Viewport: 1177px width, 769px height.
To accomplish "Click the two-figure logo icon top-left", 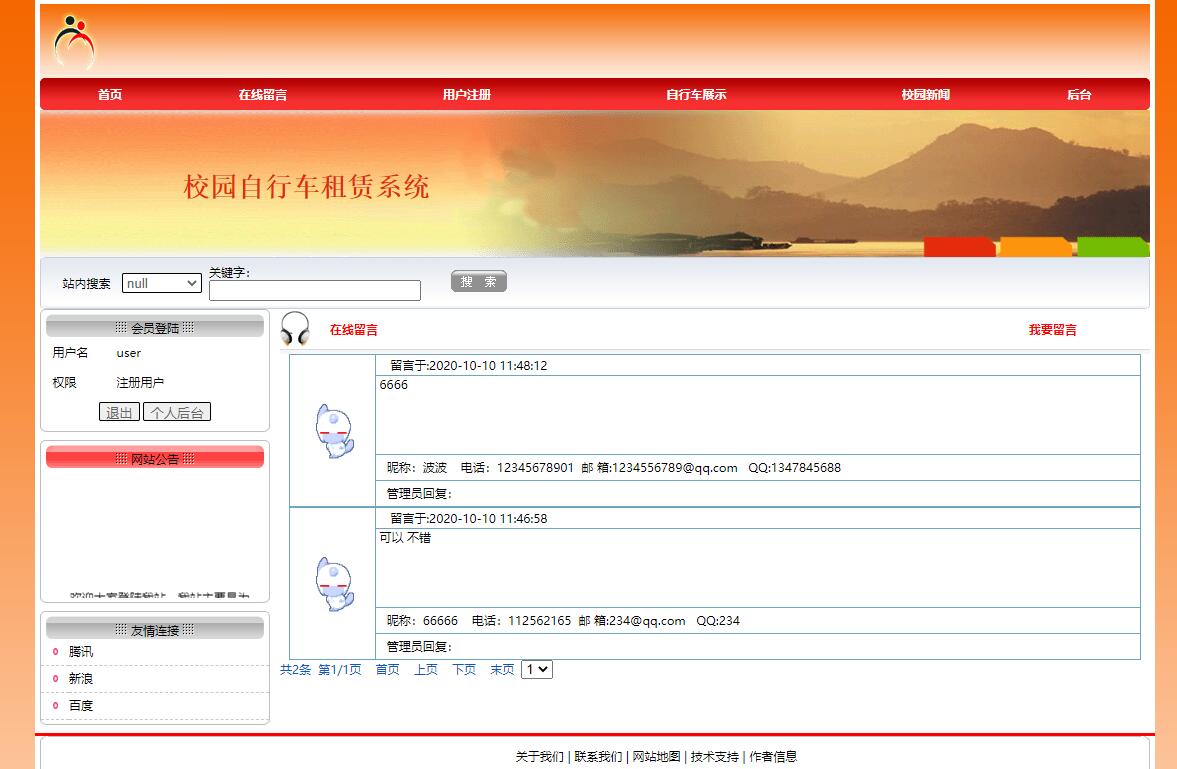I will [75, 39].
